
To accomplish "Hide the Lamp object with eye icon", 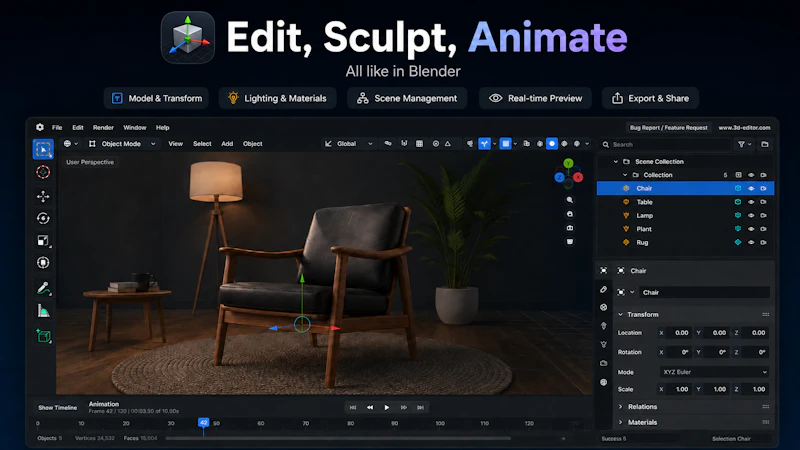I will coord(751,215).
